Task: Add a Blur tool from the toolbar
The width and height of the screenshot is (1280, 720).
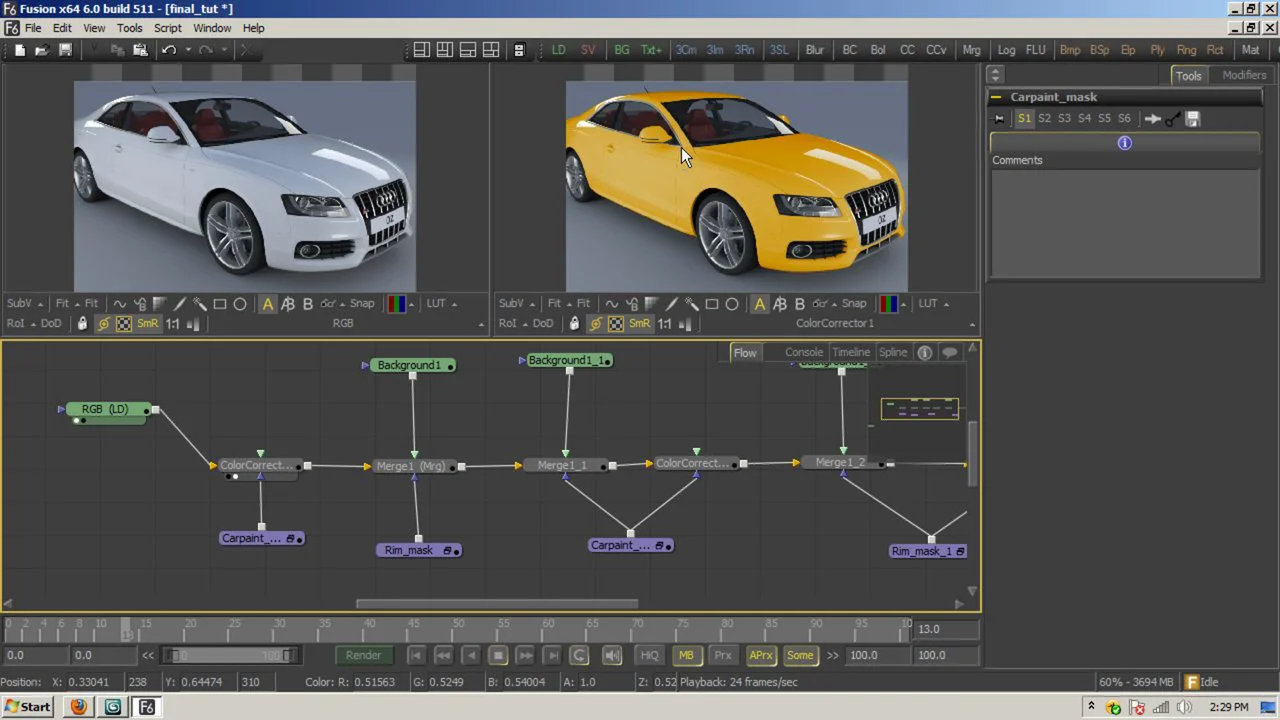Action: pyautogui.click(x=815, y=50)
